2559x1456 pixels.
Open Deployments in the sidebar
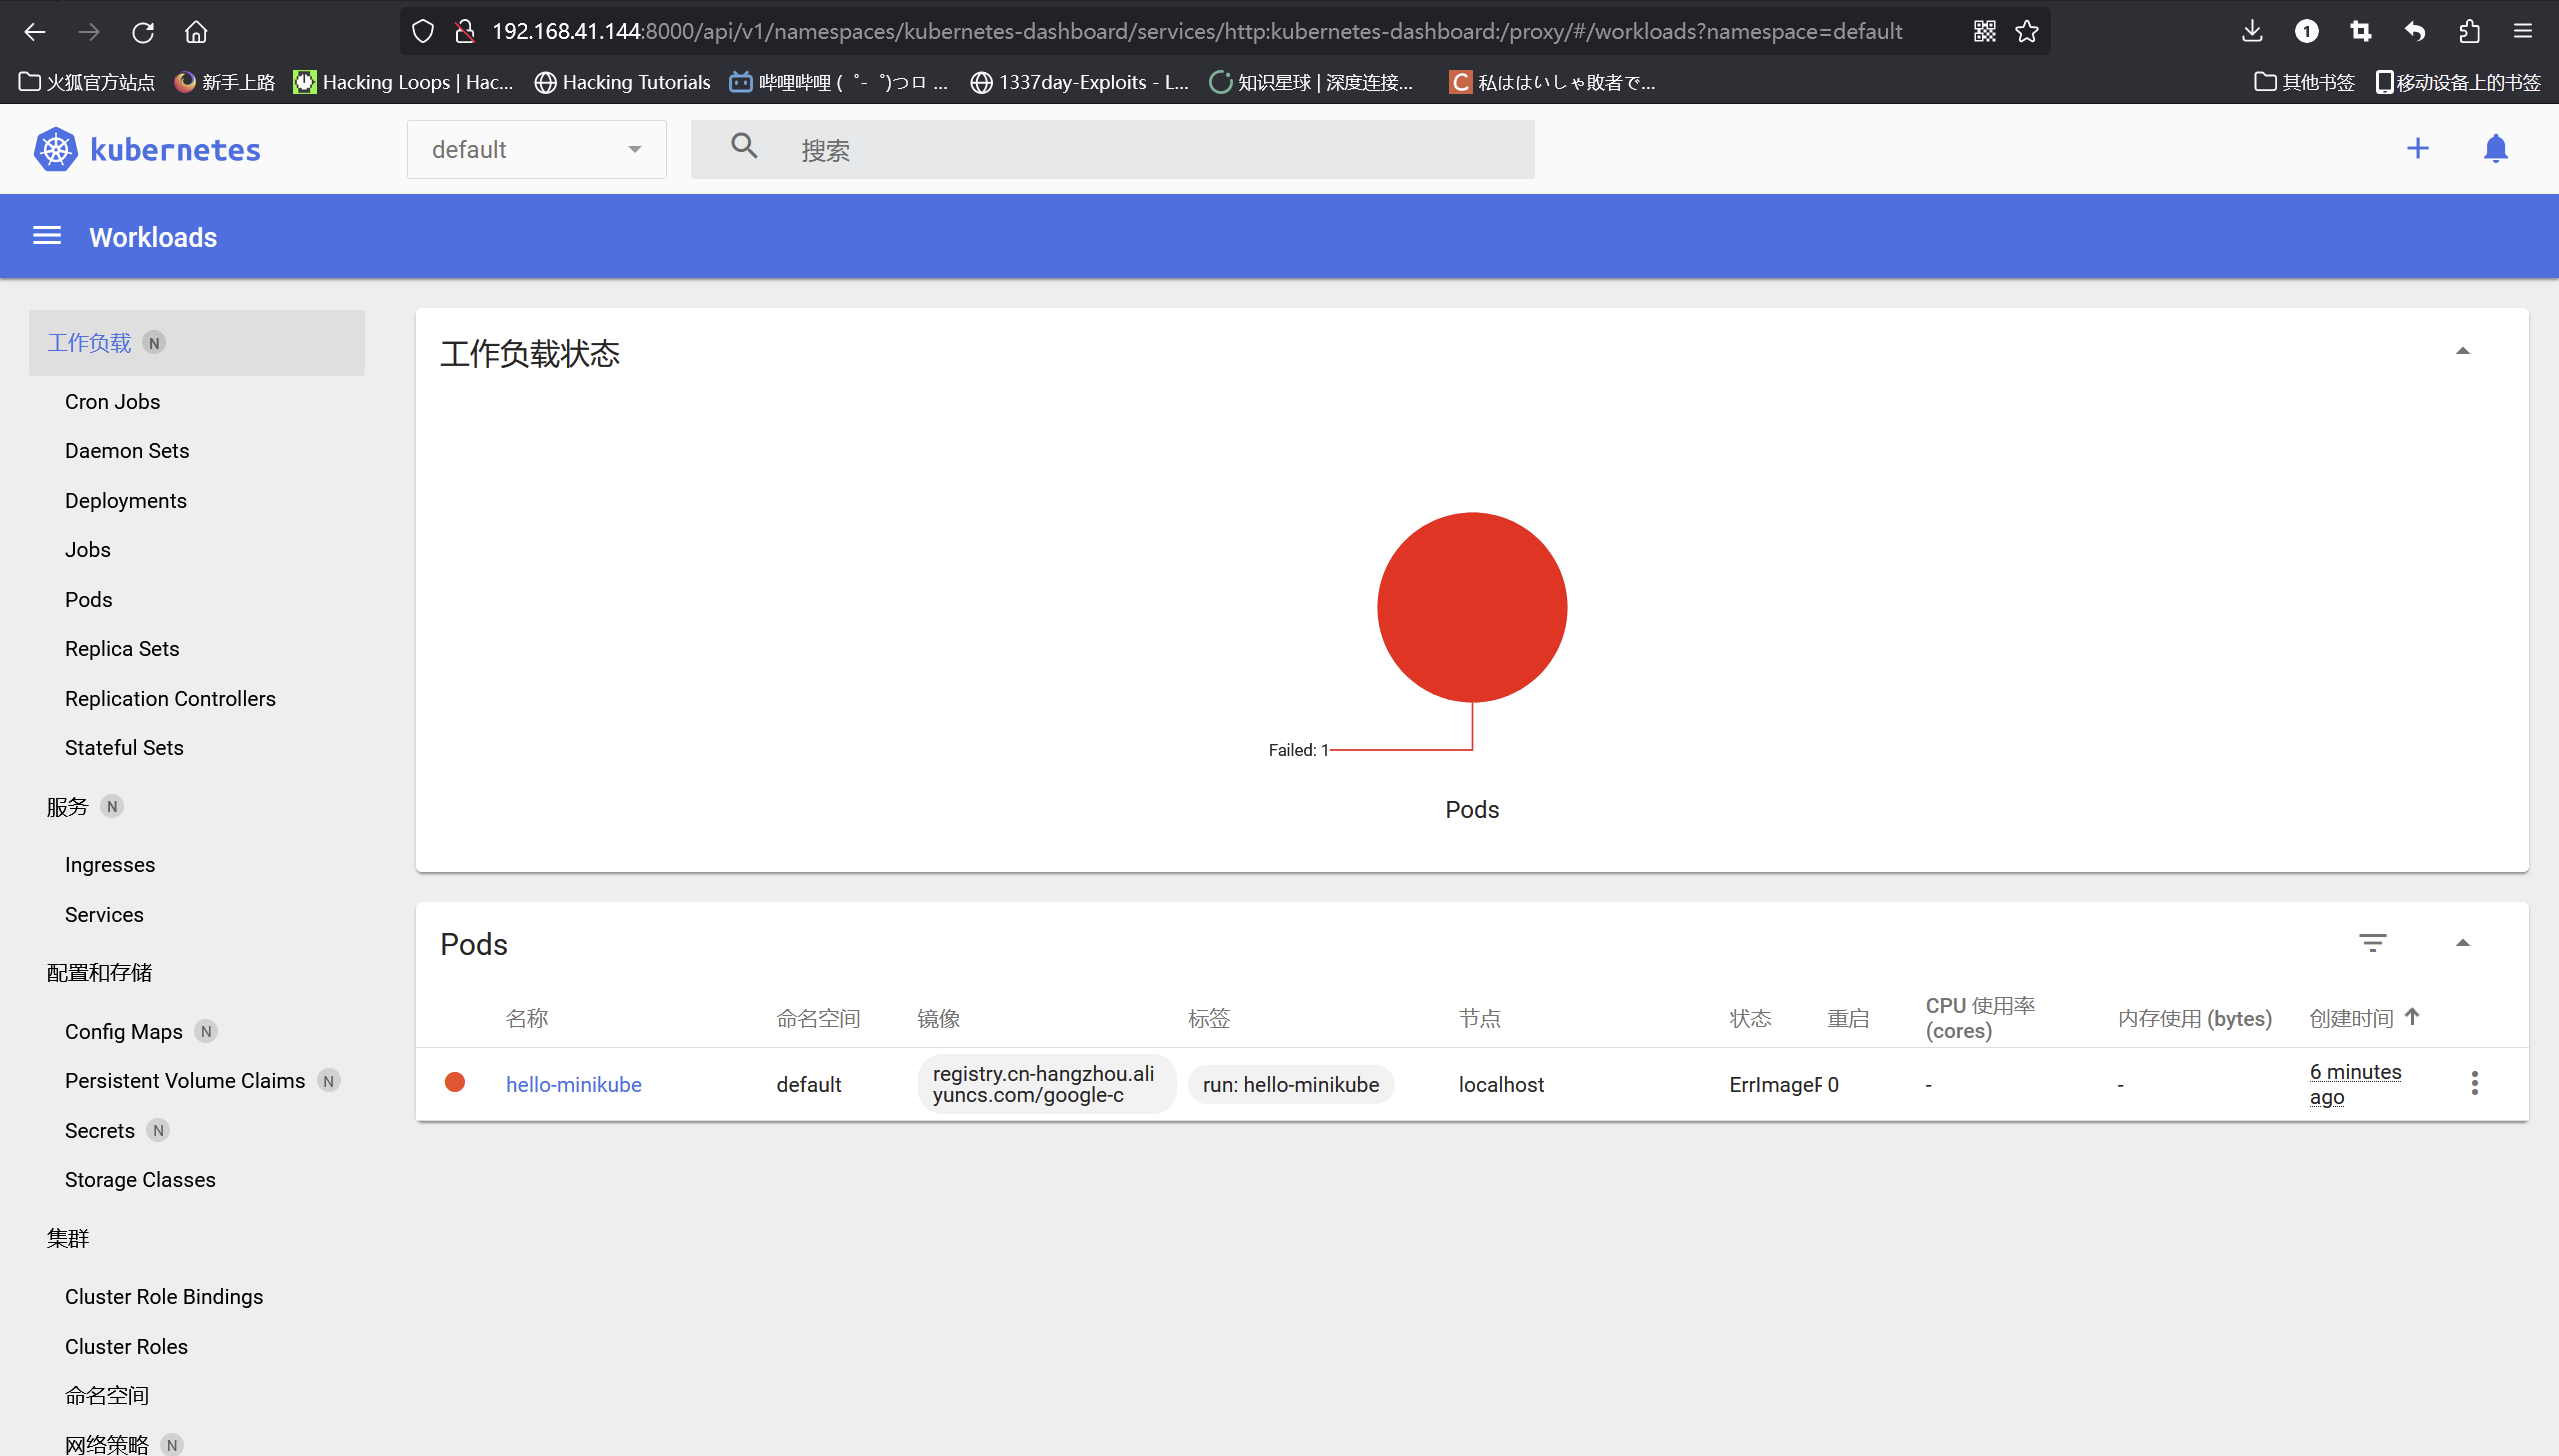126,500
